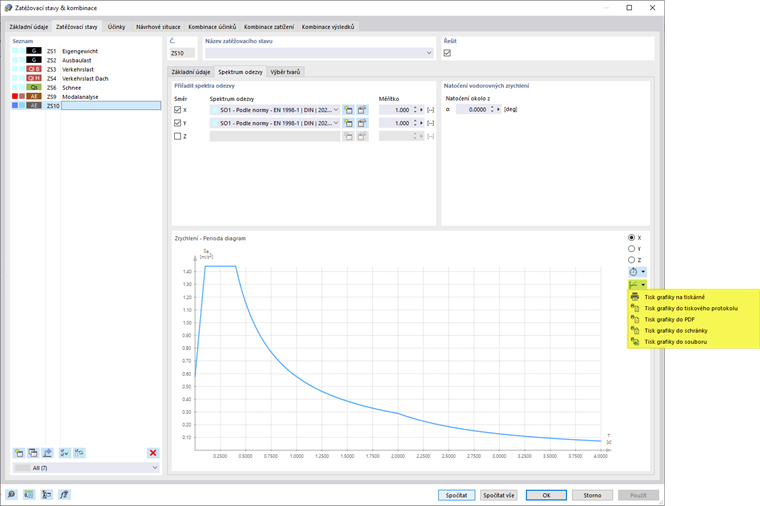Open the clock icon dropdown arrow
The width and height of the screenshot is (760, 506).
point(643,272)
